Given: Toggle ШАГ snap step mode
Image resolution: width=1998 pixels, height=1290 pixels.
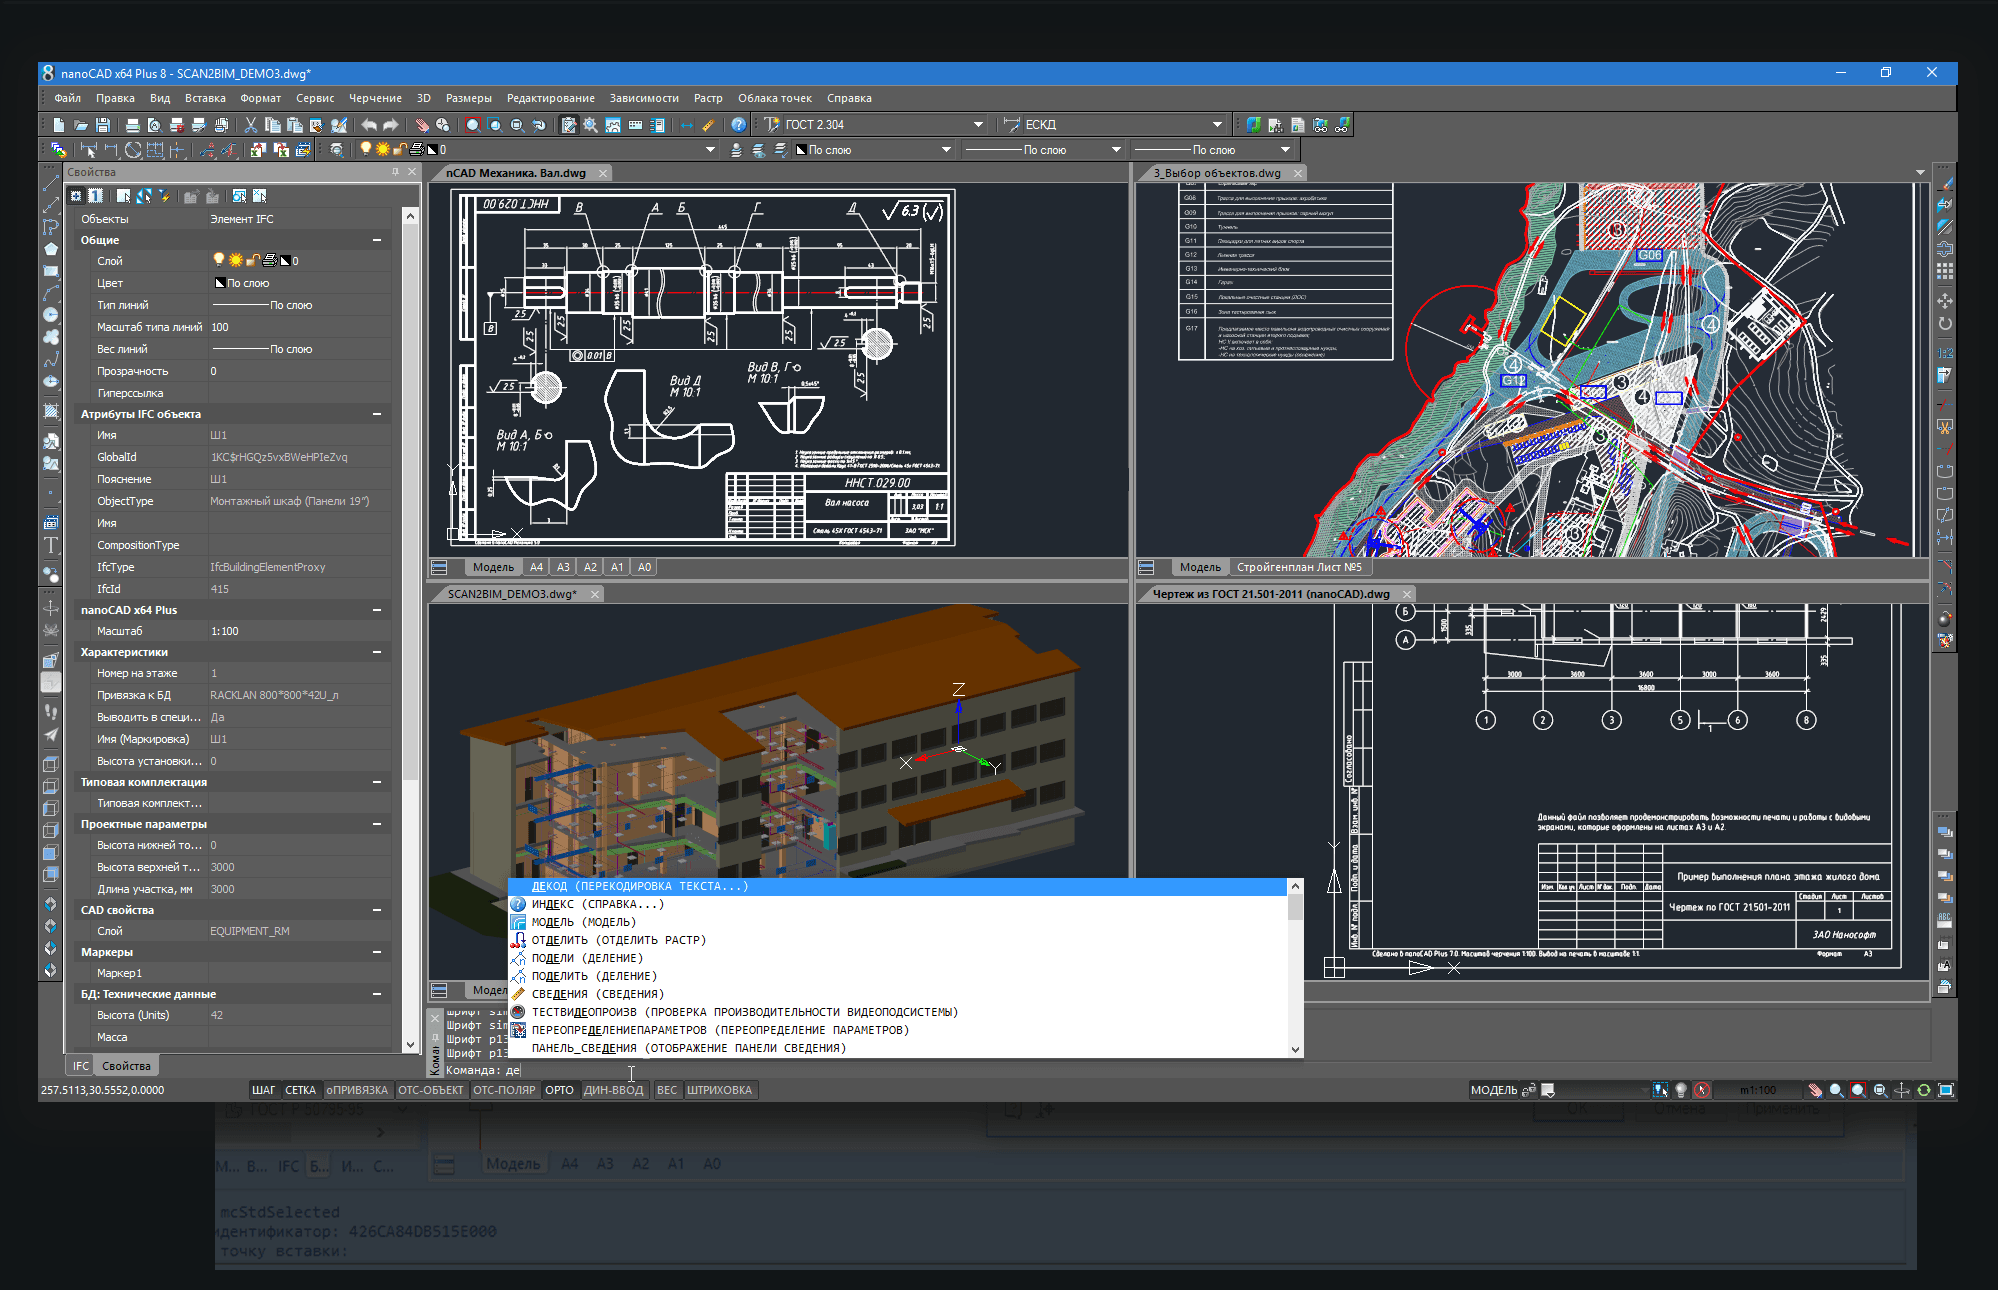Looking at the screenshot, I should click(x=263, y=1090).
